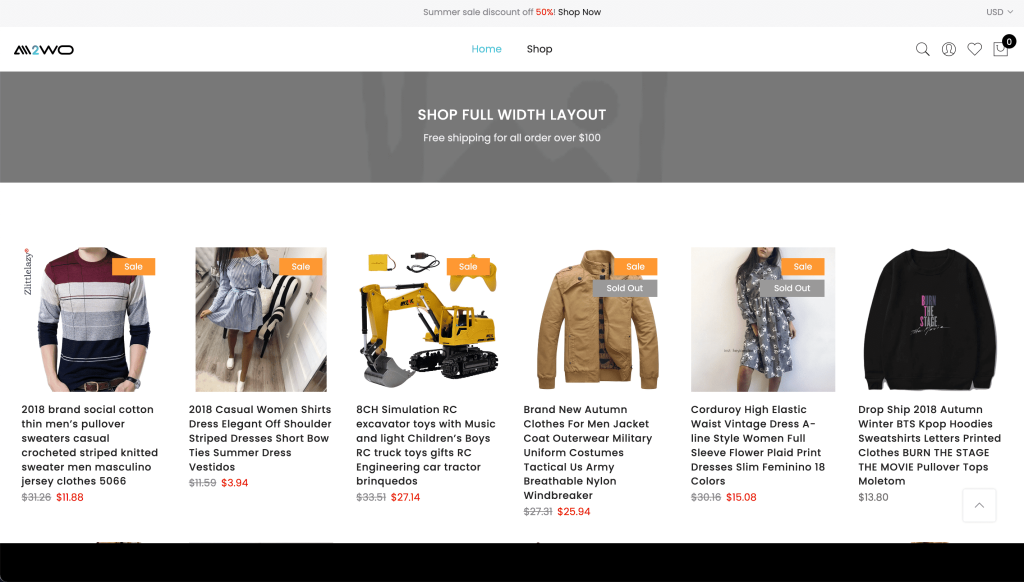Open the yellow RC excavator image
1024x582 pixels.
coord(428,319)
